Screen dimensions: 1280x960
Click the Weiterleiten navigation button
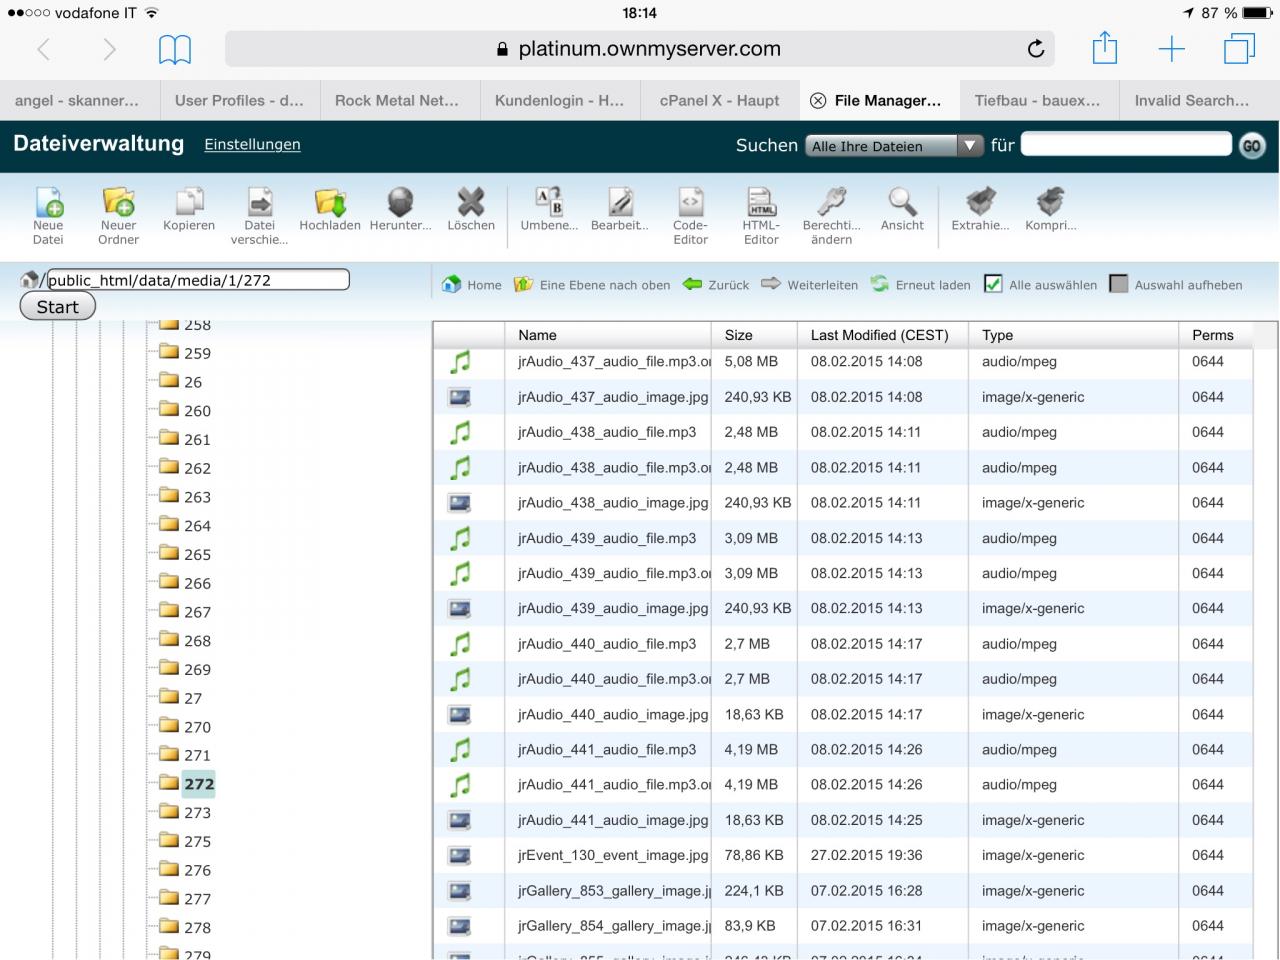point(809,285)
